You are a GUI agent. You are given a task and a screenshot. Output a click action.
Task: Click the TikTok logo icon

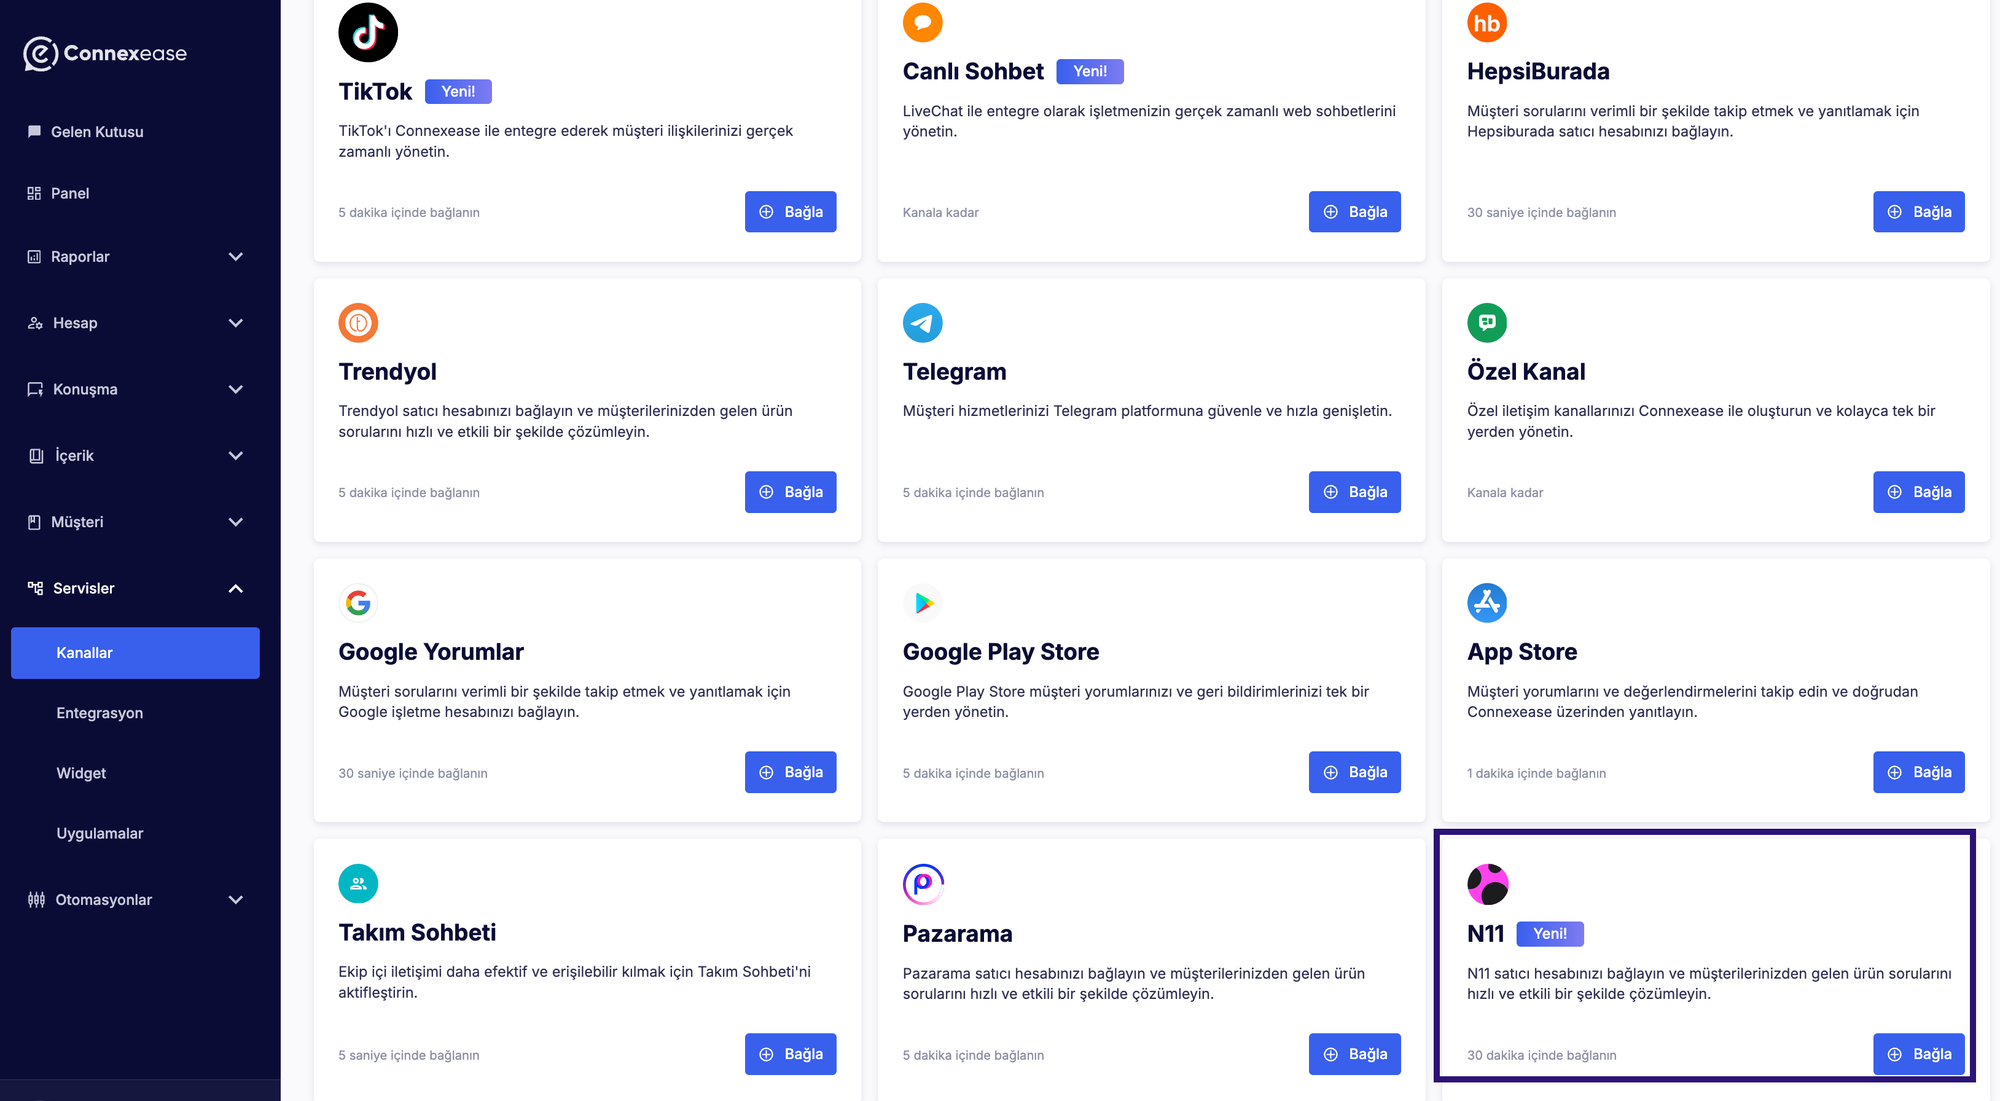tap(368, 32)
